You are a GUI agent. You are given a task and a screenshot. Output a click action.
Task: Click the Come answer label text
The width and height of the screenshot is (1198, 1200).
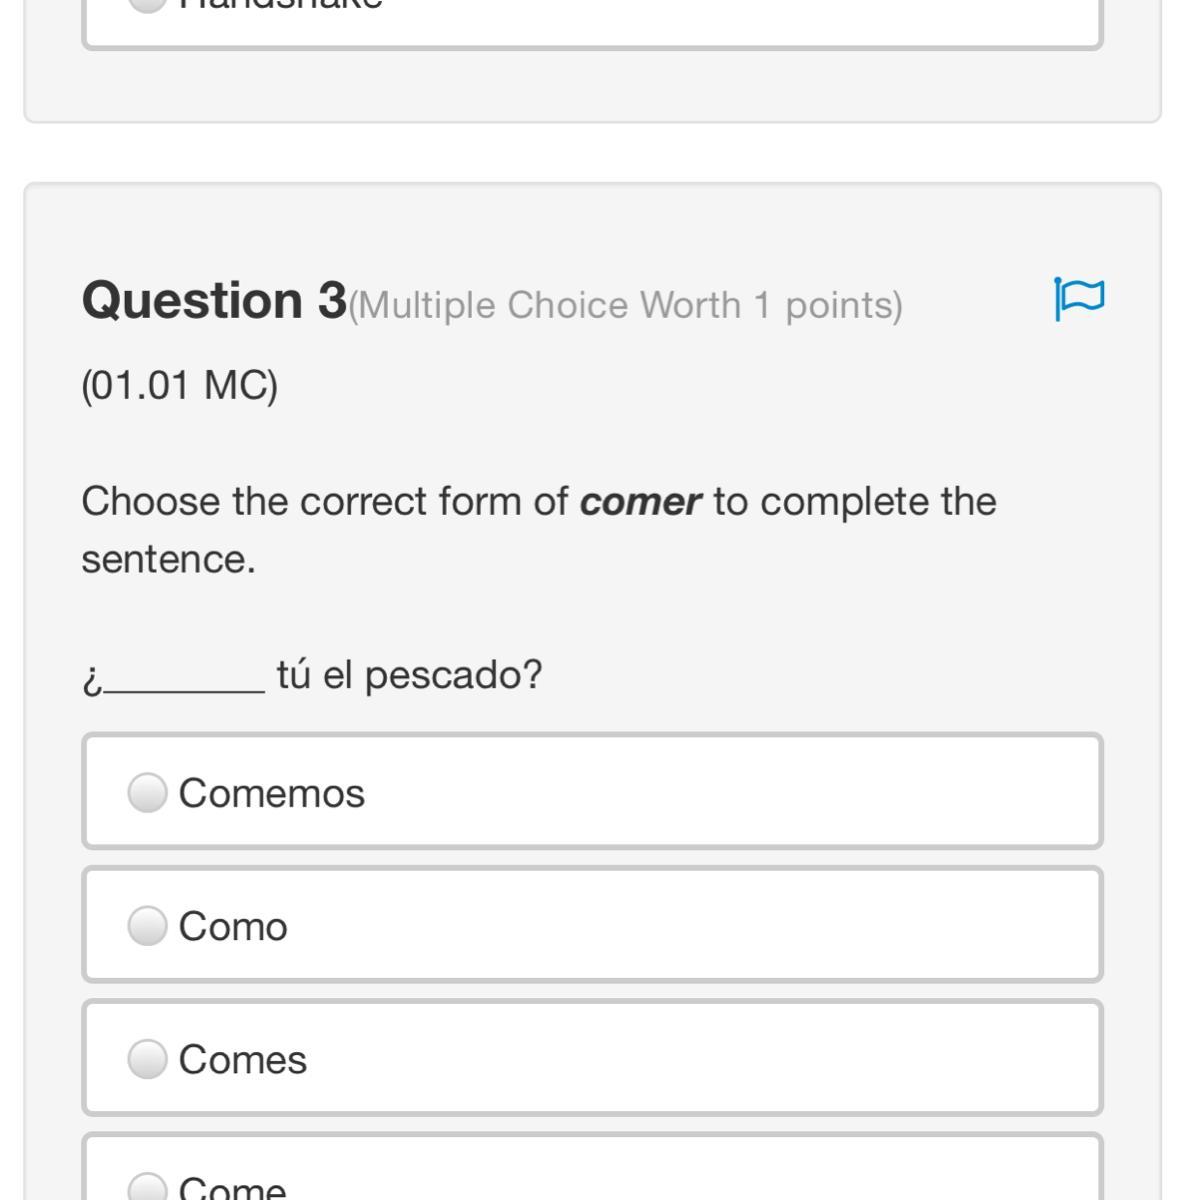click(232, 1188)
